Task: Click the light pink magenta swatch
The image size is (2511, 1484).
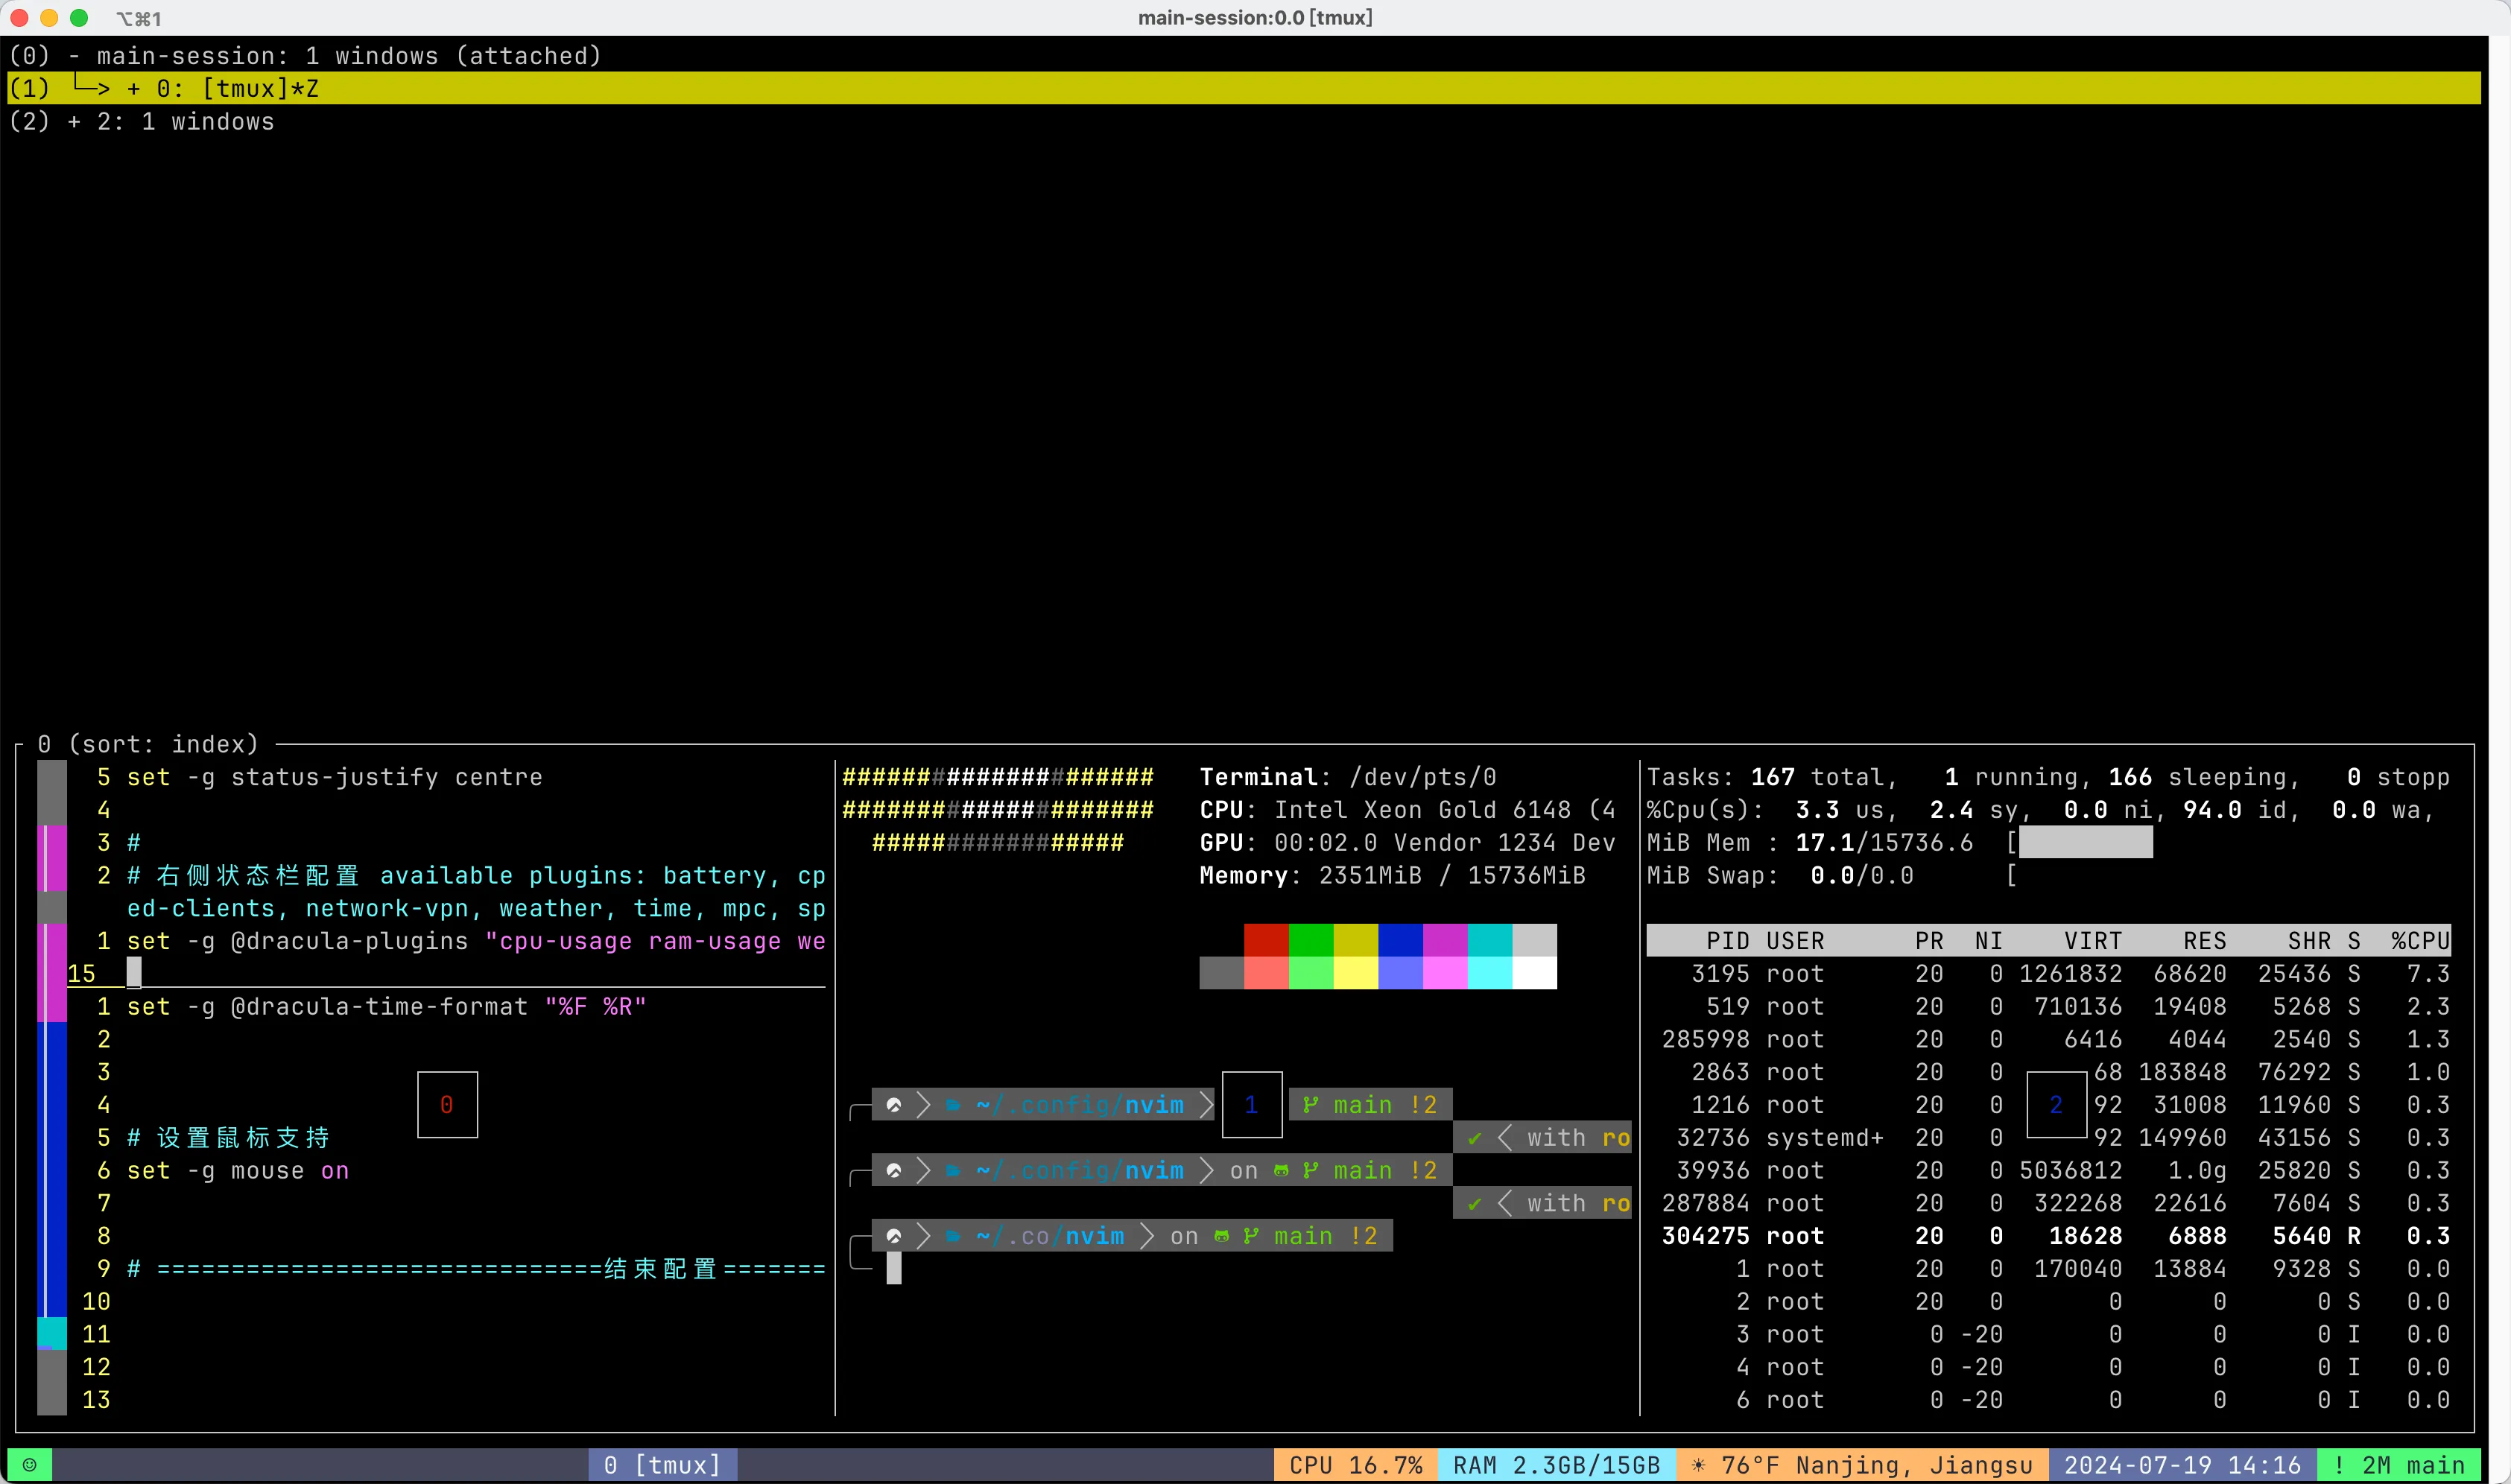Action: (x=1445, y=973)
